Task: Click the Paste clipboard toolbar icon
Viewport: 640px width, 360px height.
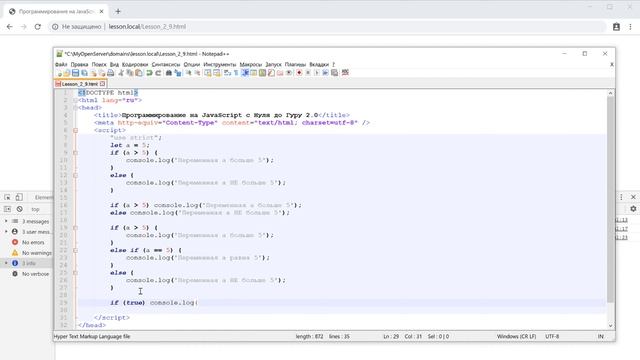Action: (x=139, y=73)
